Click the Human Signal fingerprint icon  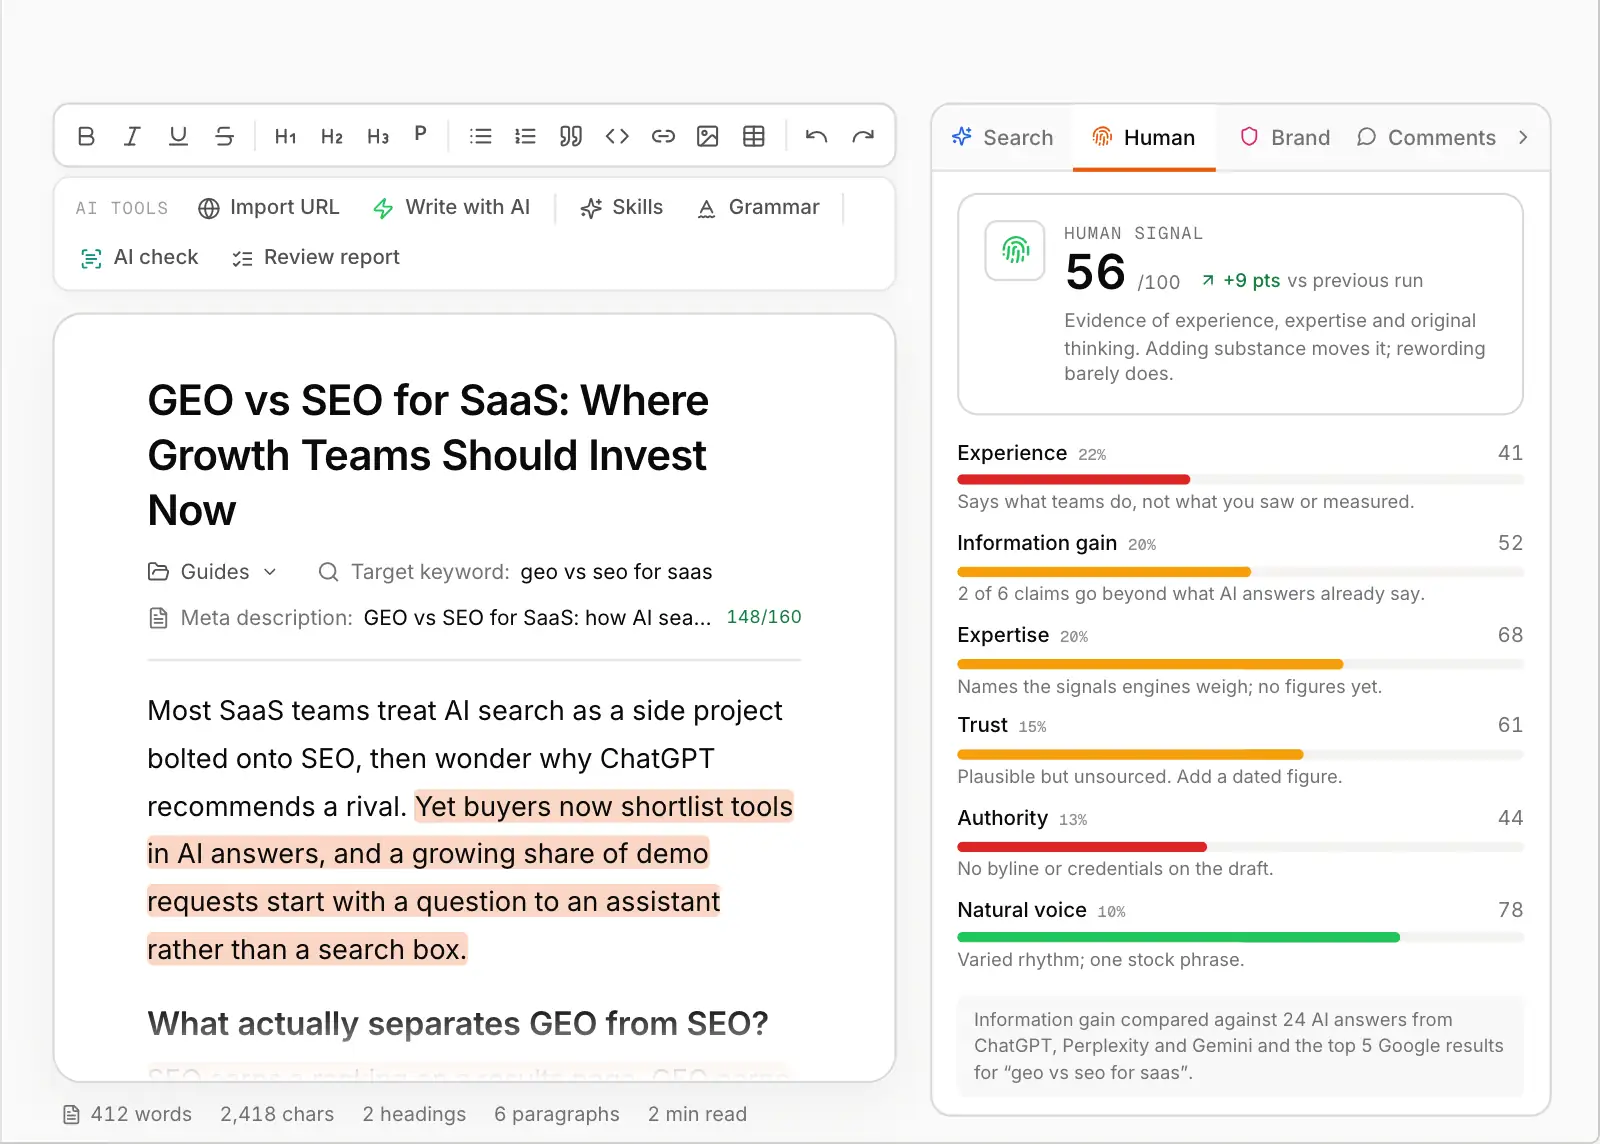(1015, 250)
